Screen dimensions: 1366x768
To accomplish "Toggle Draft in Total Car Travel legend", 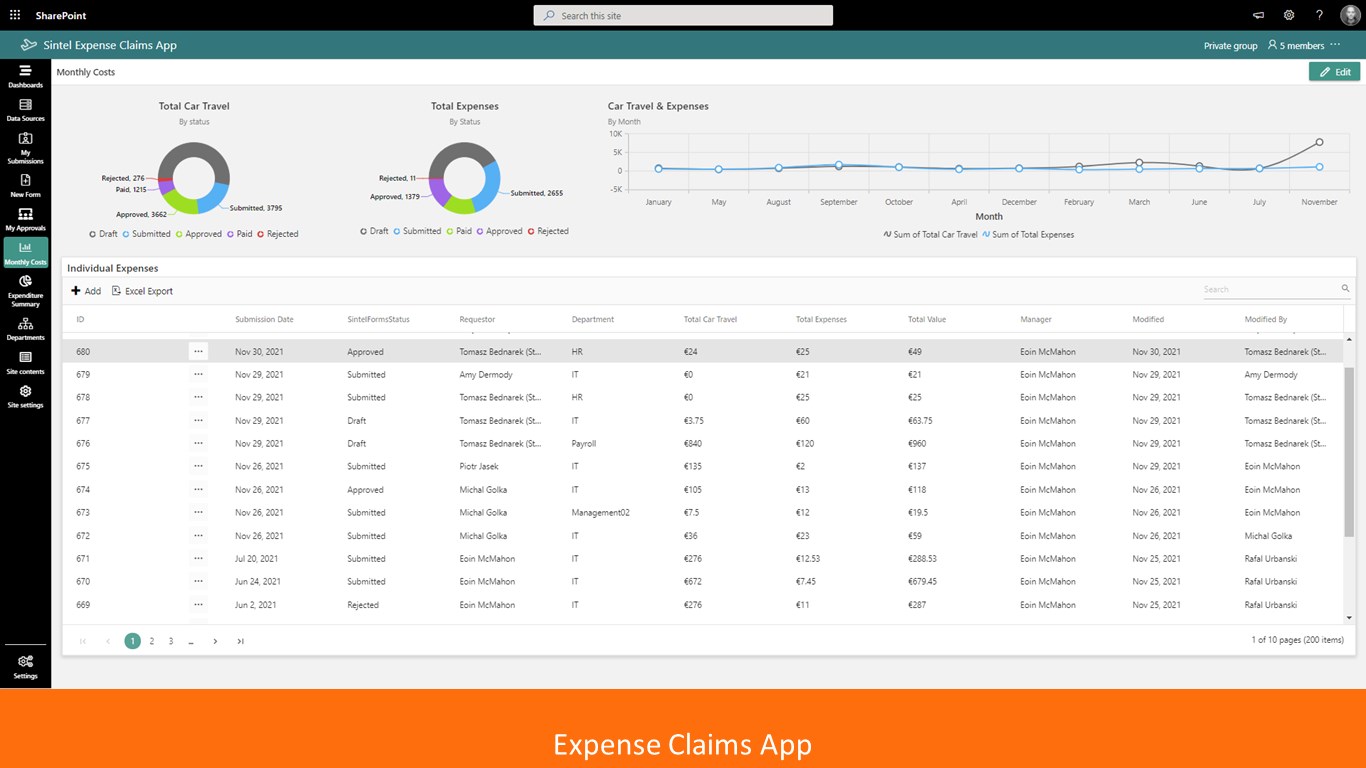I will (103, 234).
